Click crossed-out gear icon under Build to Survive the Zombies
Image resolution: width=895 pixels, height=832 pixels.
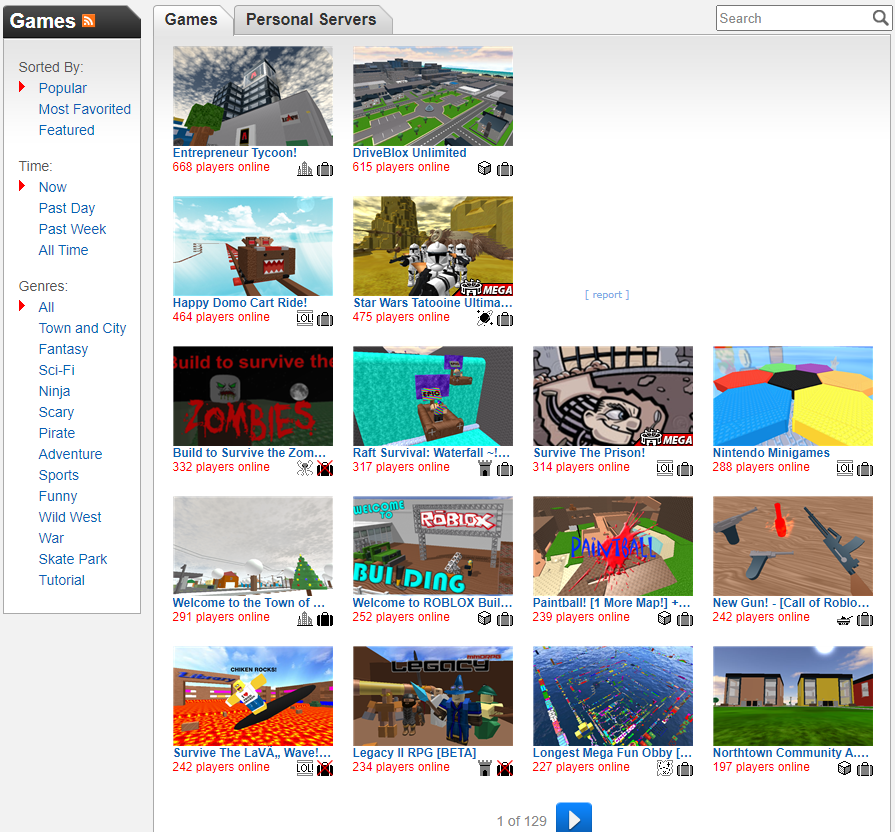325,469
